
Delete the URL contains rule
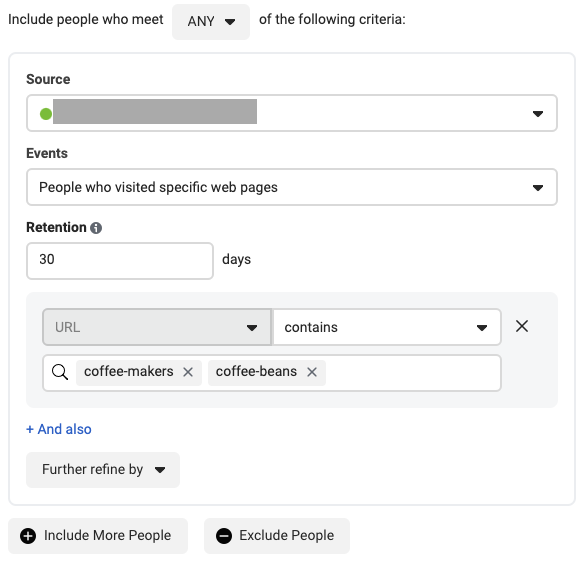(522, 326)
